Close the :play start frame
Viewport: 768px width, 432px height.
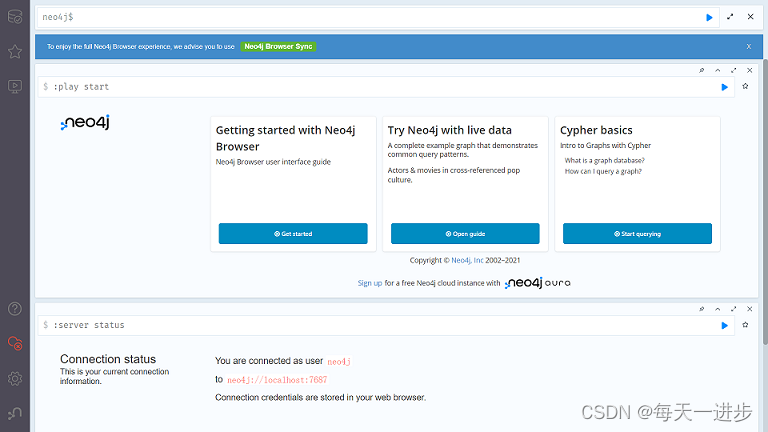pyautogui.click(x=749, y=71)
